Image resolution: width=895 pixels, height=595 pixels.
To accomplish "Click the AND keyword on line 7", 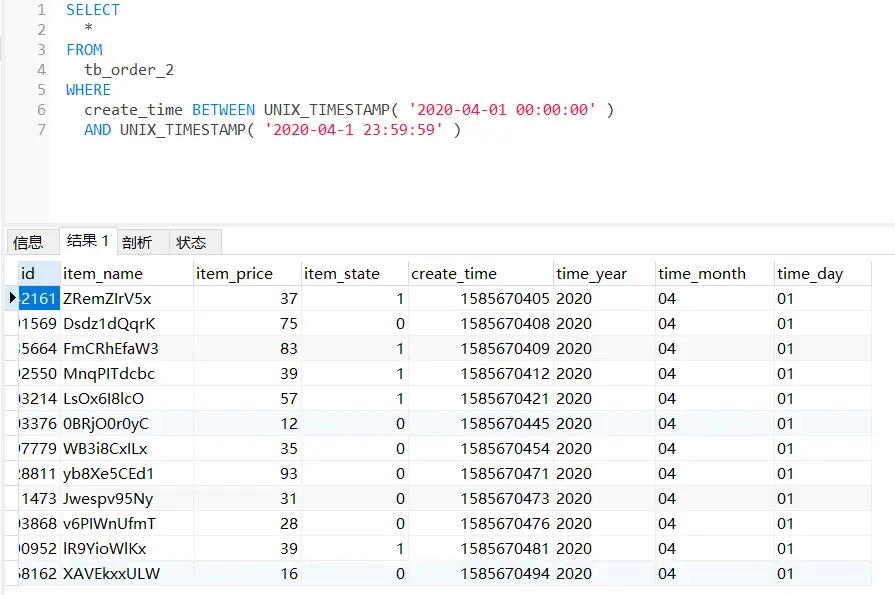I will pyautogui.click(x=98, y=130).
